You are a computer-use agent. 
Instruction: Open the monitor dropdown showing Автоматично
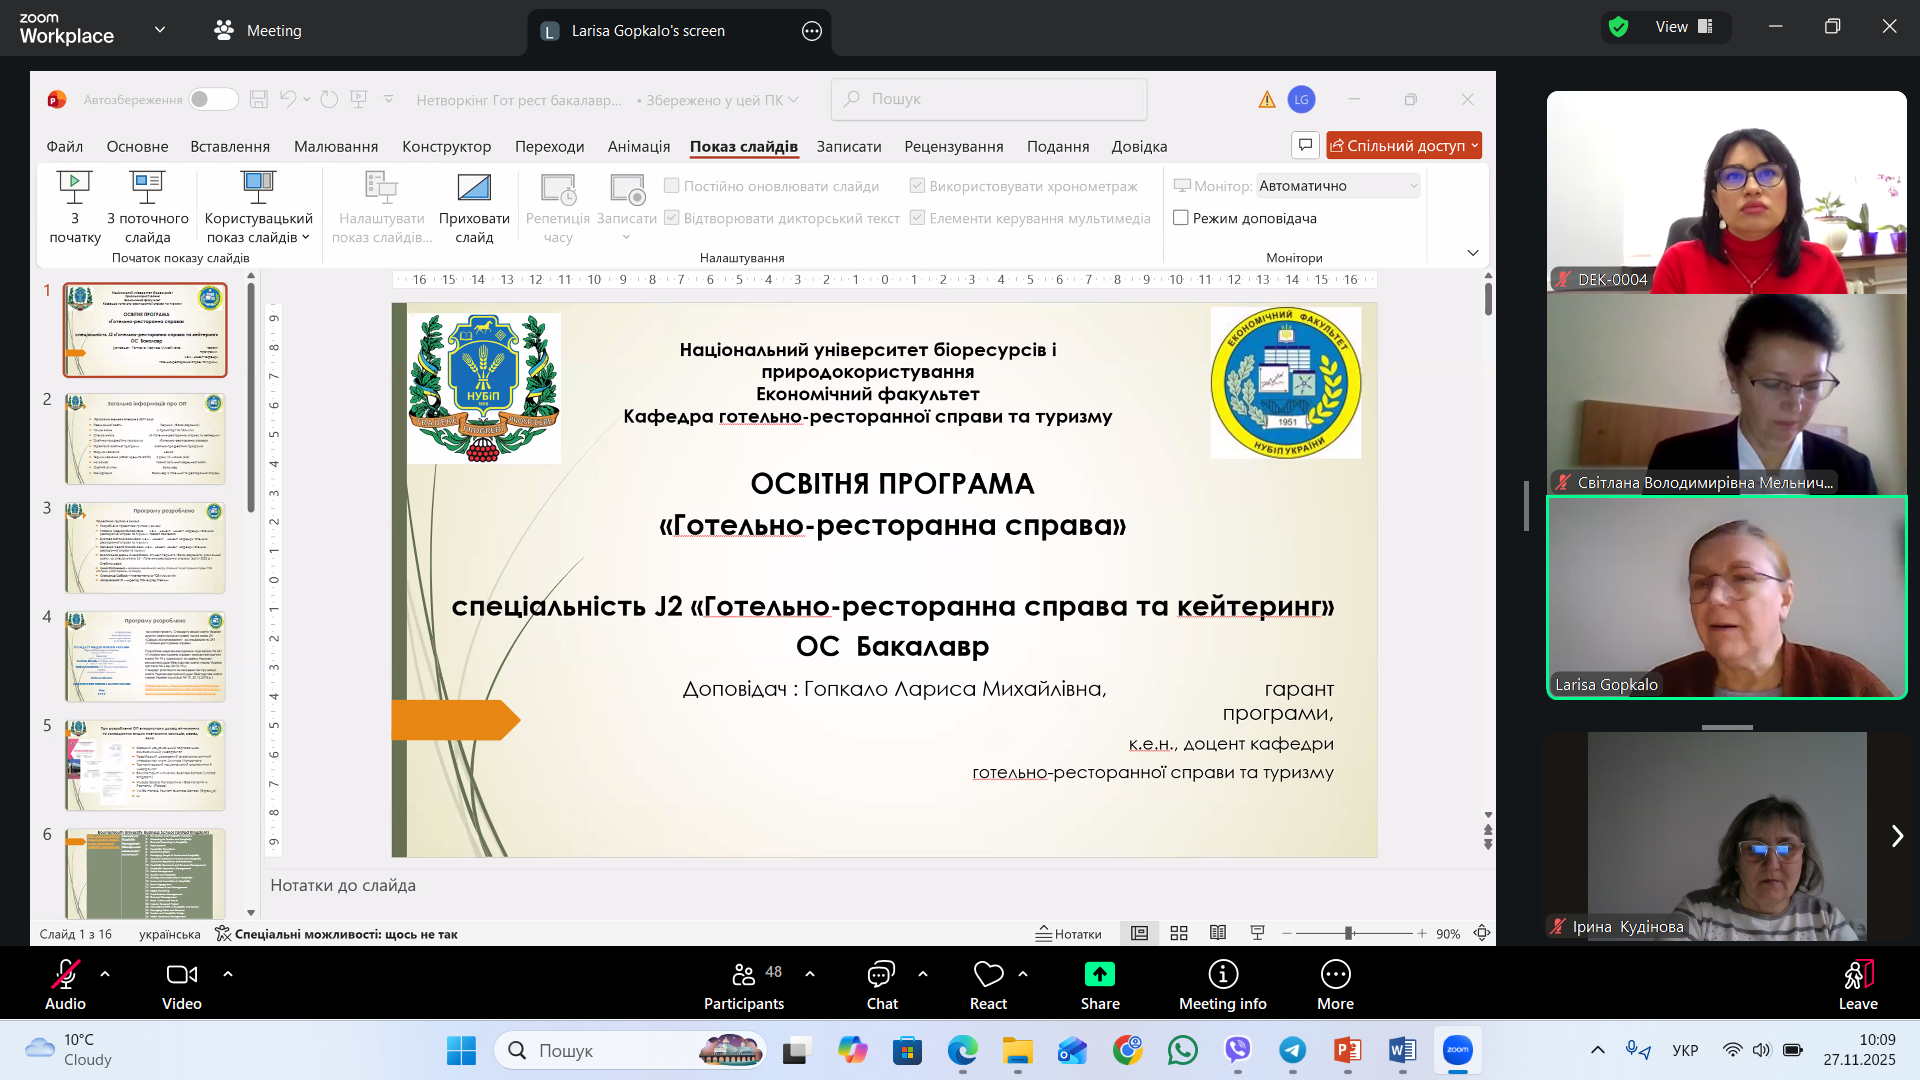coord(1337,186)
